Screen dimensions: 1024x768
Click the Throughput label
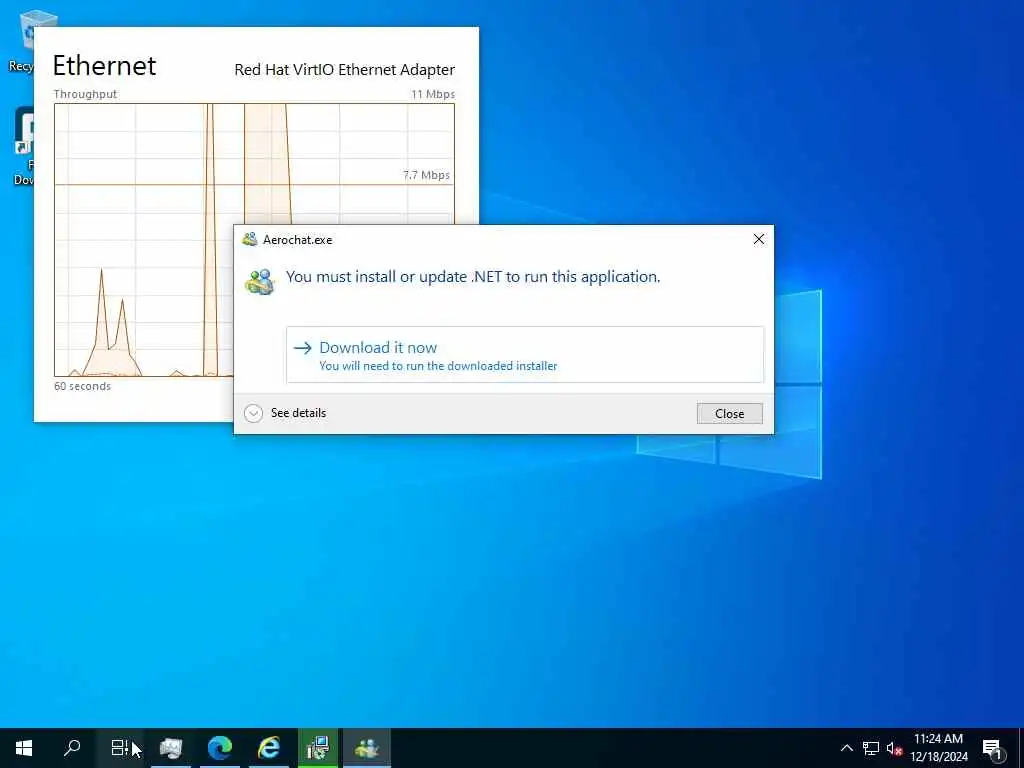tap(85, 94)
